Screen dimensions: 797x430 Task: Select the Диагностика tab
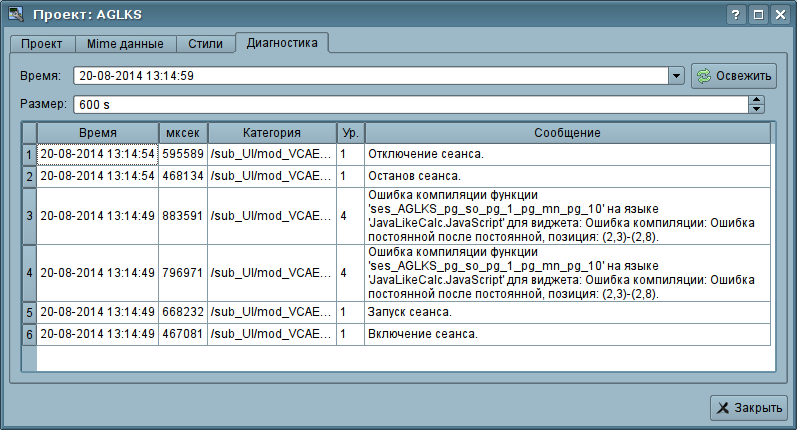click(x=282, y=43)
